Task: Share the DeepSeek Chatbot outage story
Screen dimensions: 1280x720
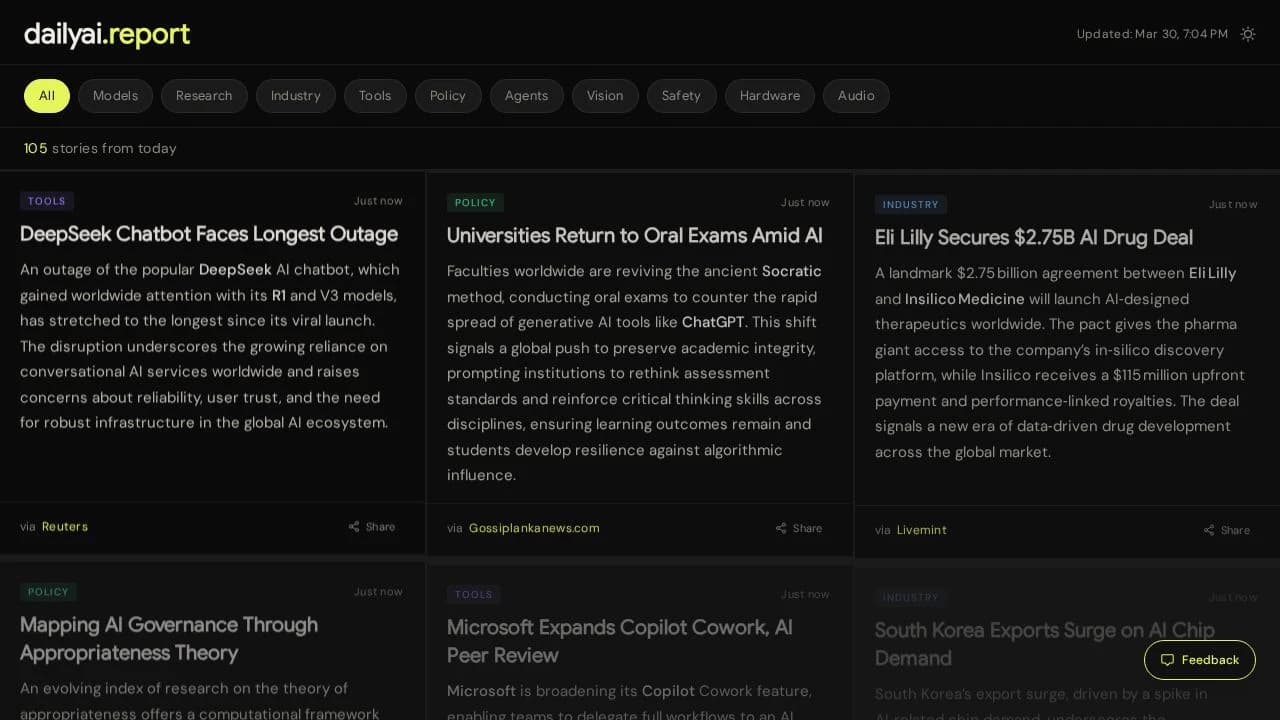Action: [371, 526]
